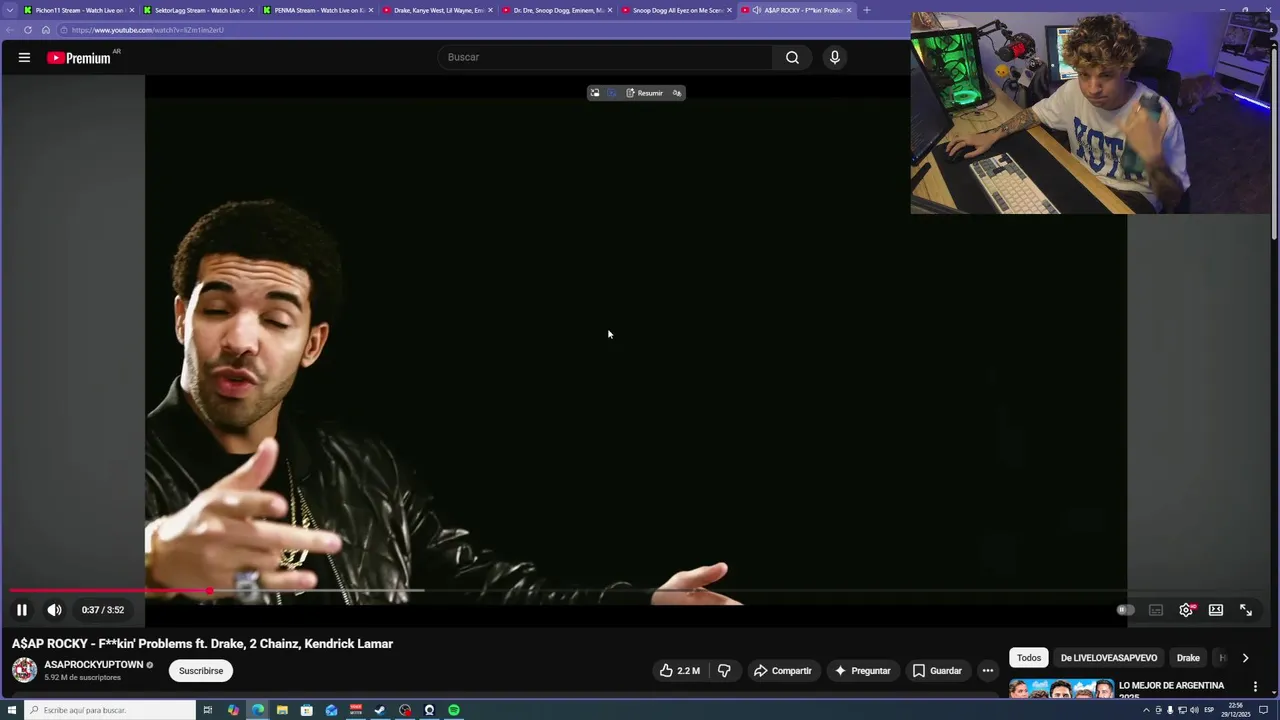Switch to SektorLagg Stream tab
Image resolution: width=1280 pixels, height=720 pixels.
(x=198, y=10)
